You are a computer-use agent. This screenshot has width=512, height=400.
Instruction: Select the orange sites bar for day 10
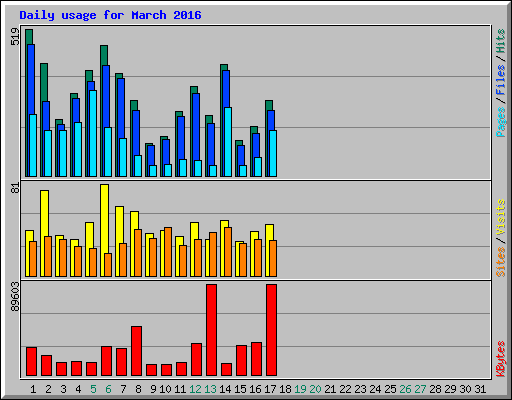tap(168, 252)
